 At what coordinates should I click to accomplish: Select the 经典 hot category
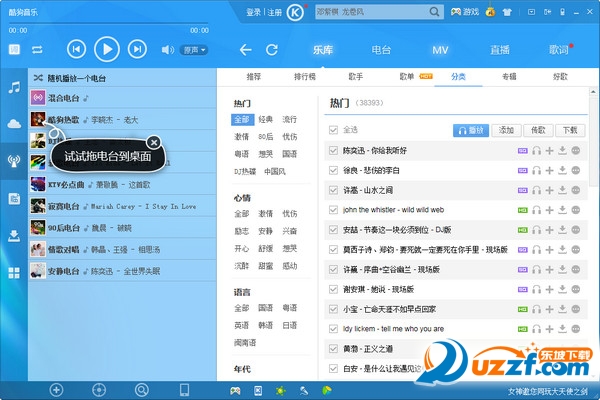pyautogui.click(x=265, y=119)
